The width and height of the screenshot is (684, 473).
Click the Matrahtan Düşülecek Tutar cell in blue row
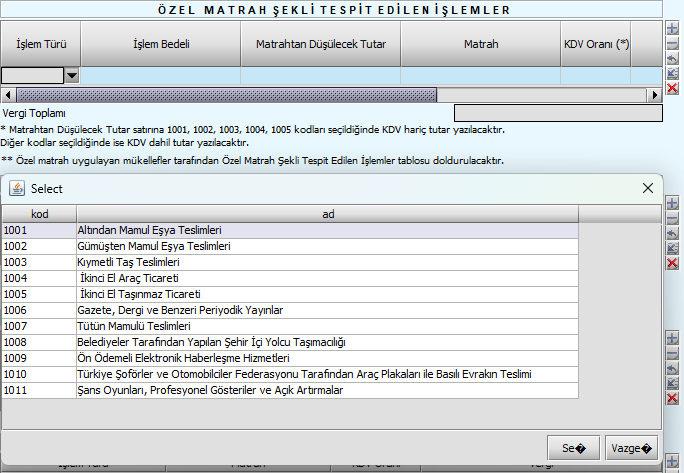[321, 75]
